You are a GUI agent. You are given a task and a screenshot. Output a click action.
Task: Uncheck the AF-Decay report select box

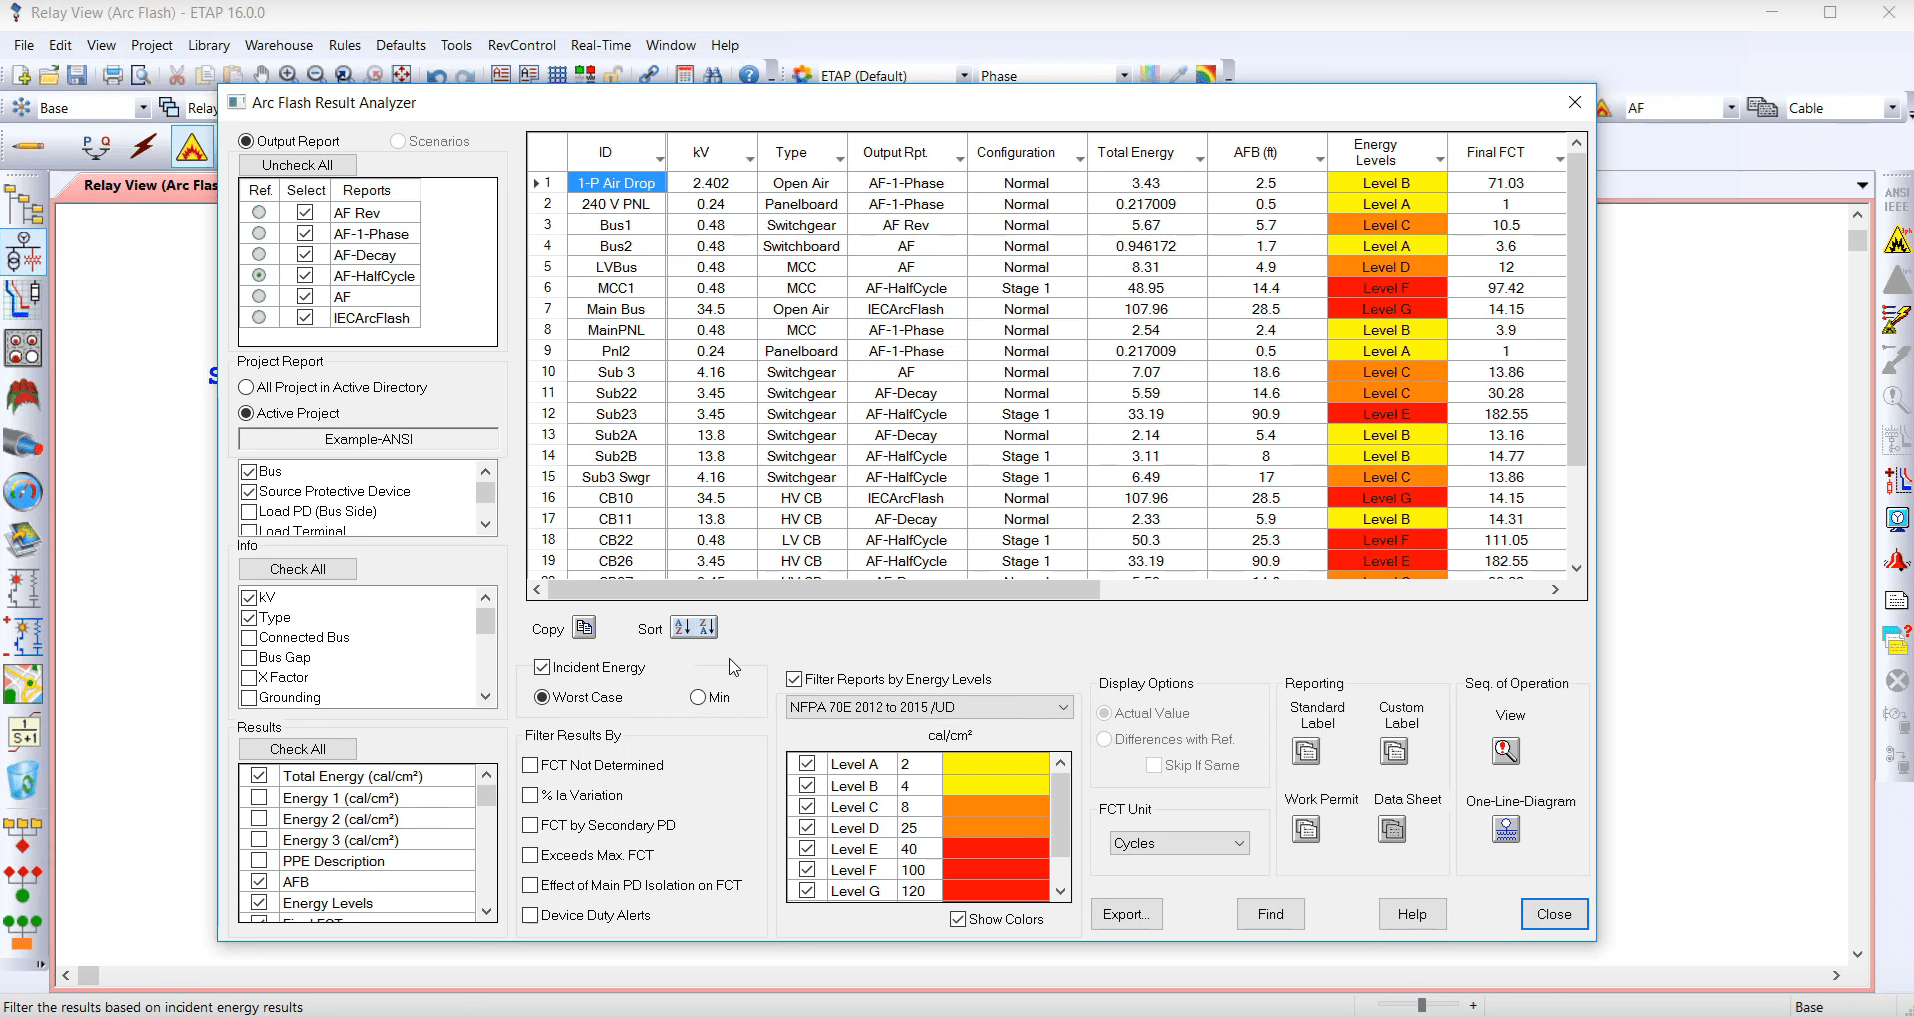(x=305, y=255)
